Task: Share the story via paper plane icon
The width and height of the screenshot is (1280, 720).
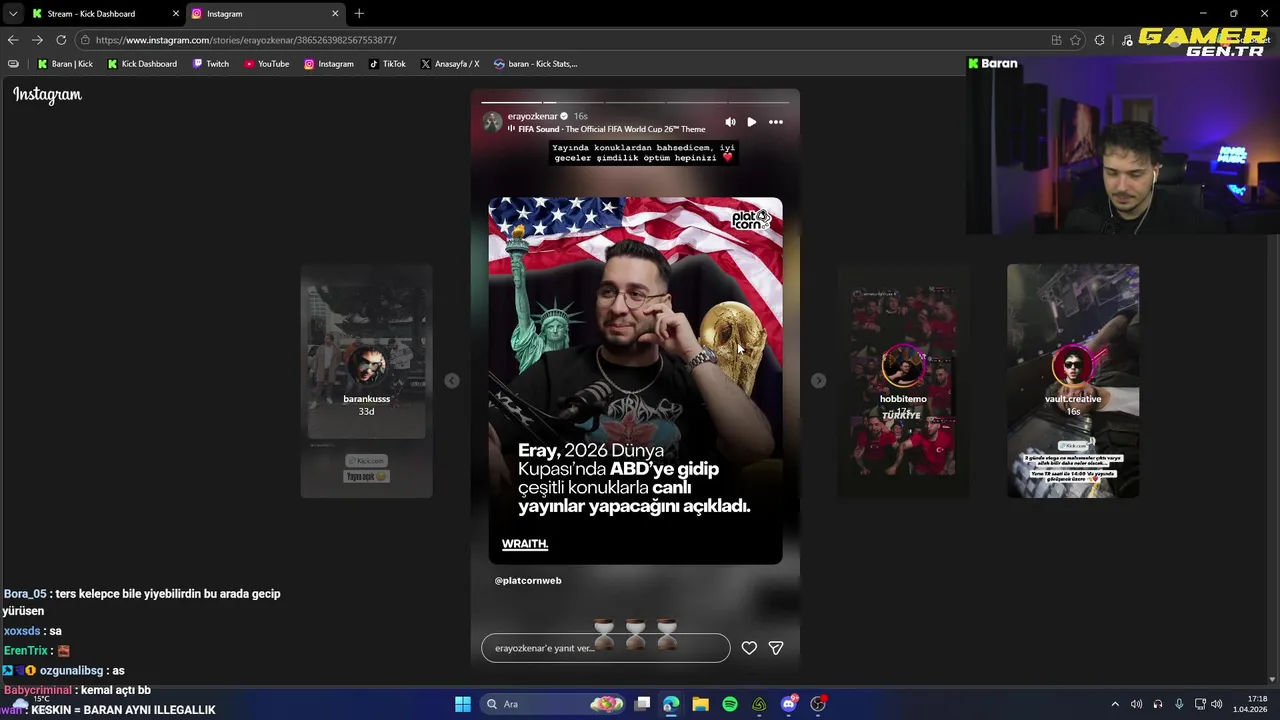Action: pos(776,648)
